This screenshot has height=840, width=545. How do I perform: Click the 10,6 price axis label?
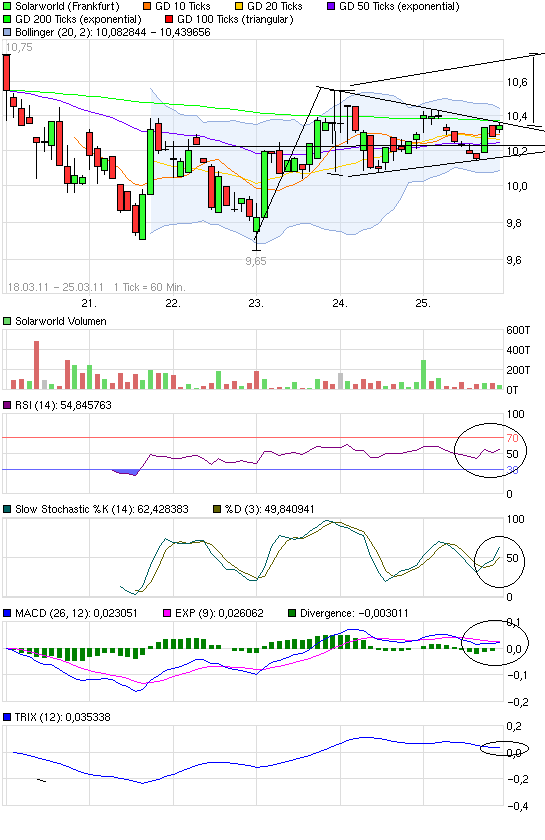(x=517, y=82)
